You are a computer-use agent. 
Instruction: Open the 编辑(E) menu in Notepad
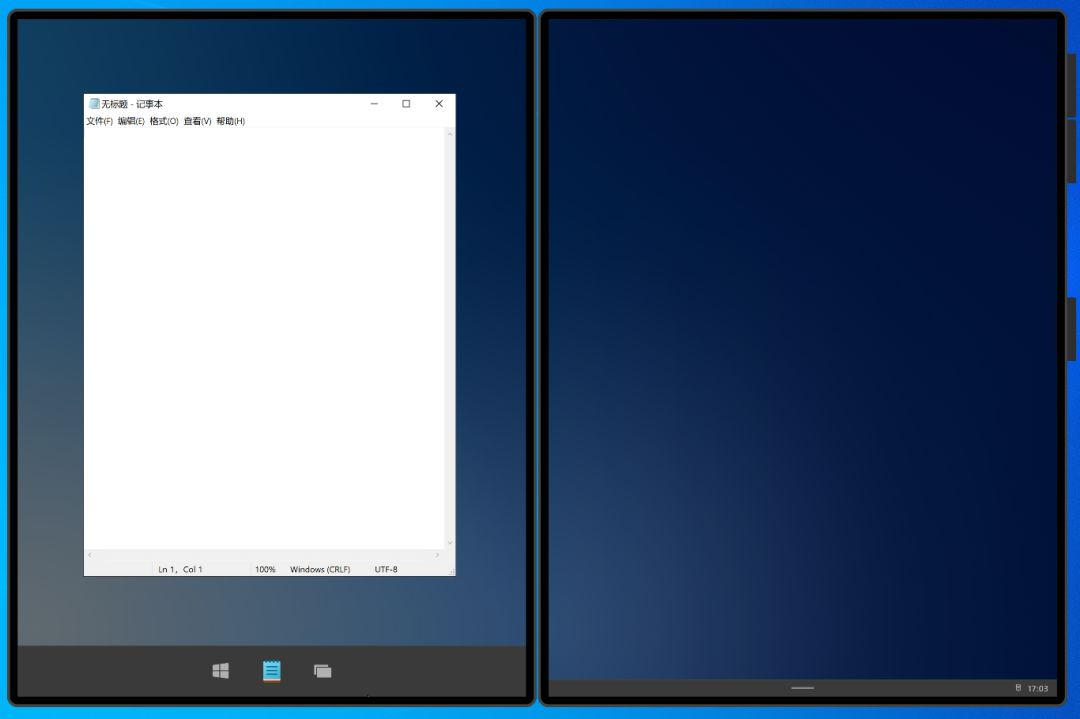click(131, 121)
